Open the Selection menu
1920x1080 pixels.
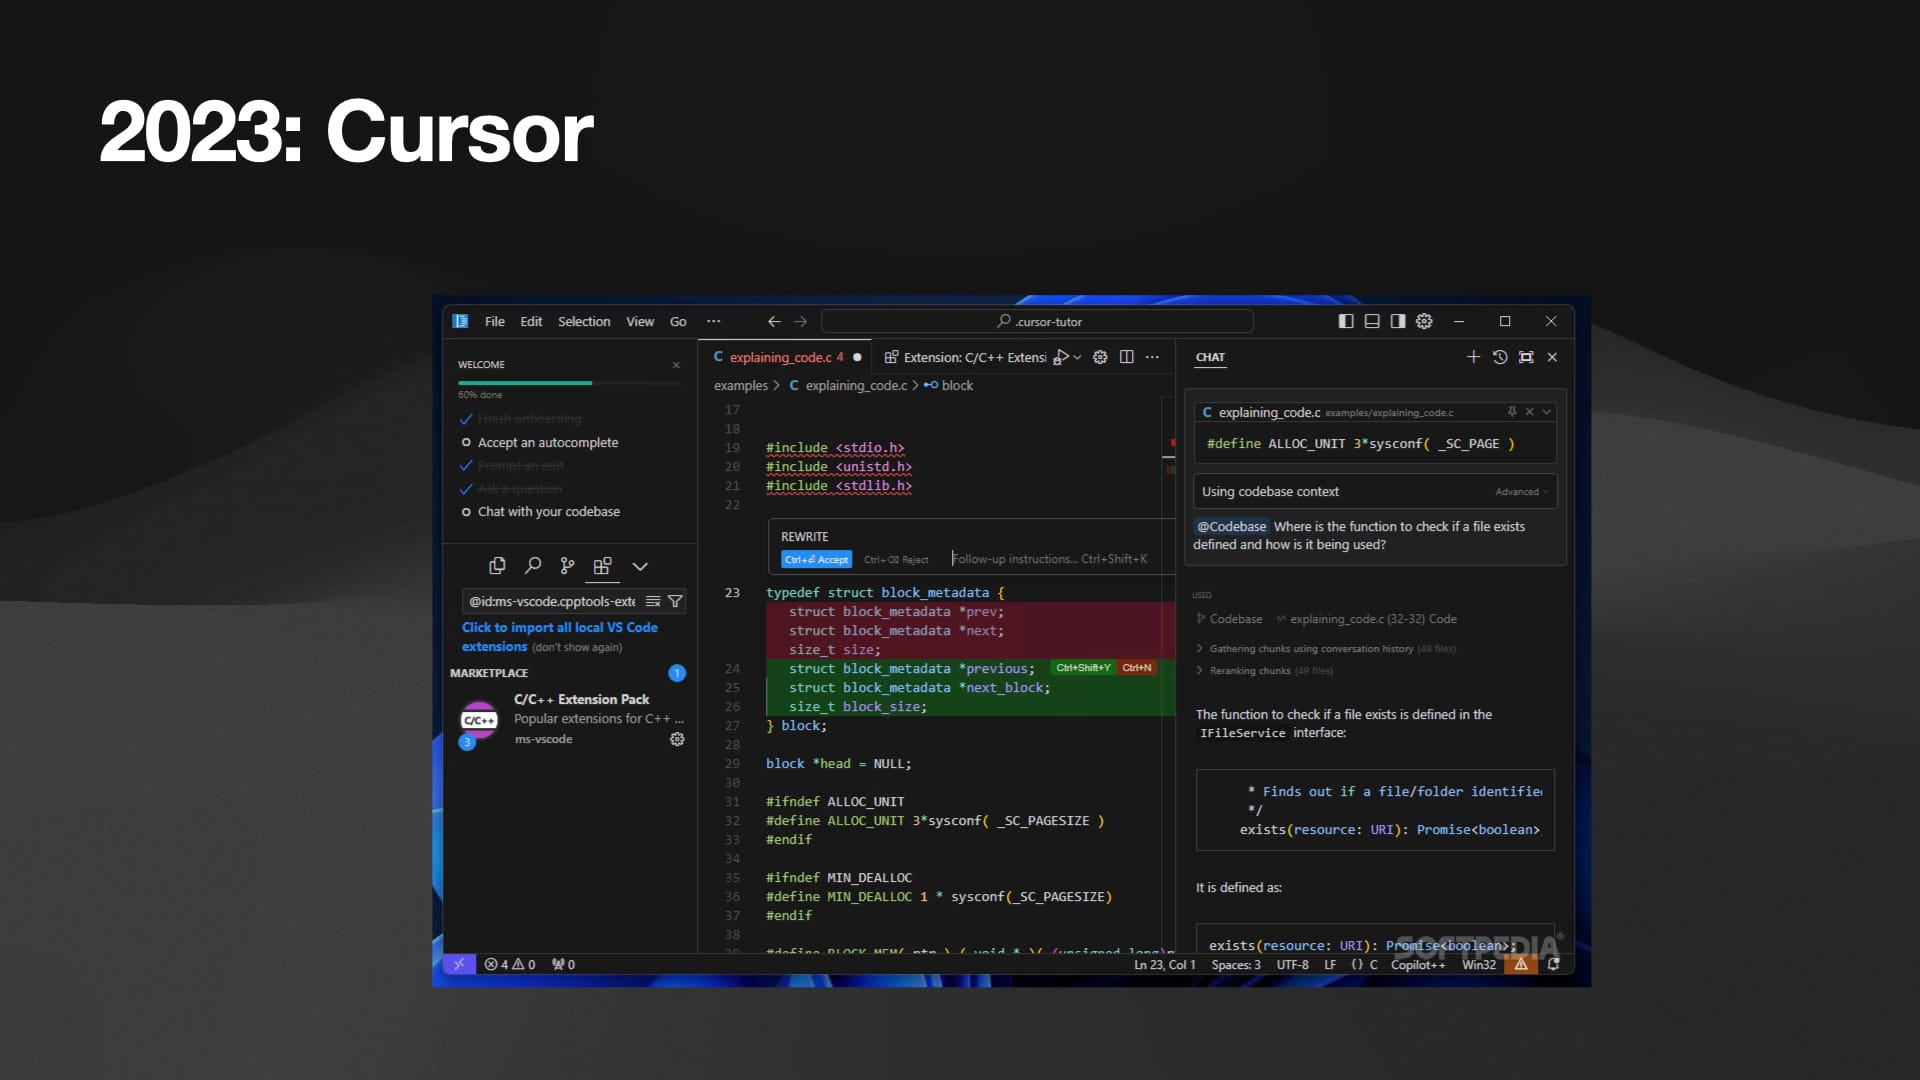[584, 321]
